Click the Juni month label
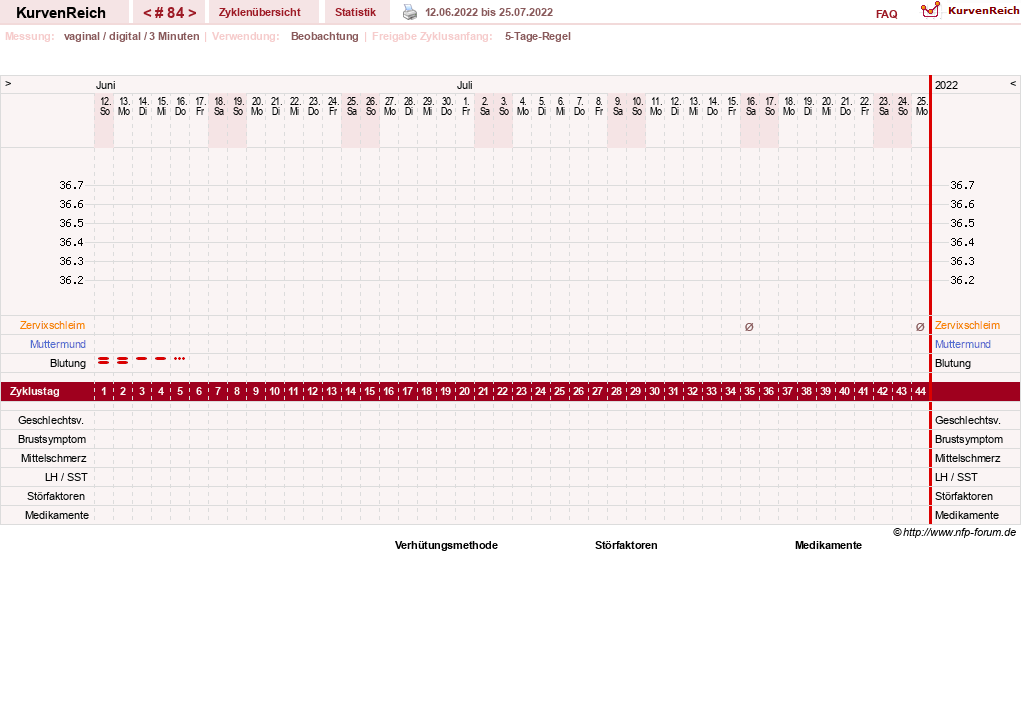Viewport: 1021px width, 704px height. 105,85
